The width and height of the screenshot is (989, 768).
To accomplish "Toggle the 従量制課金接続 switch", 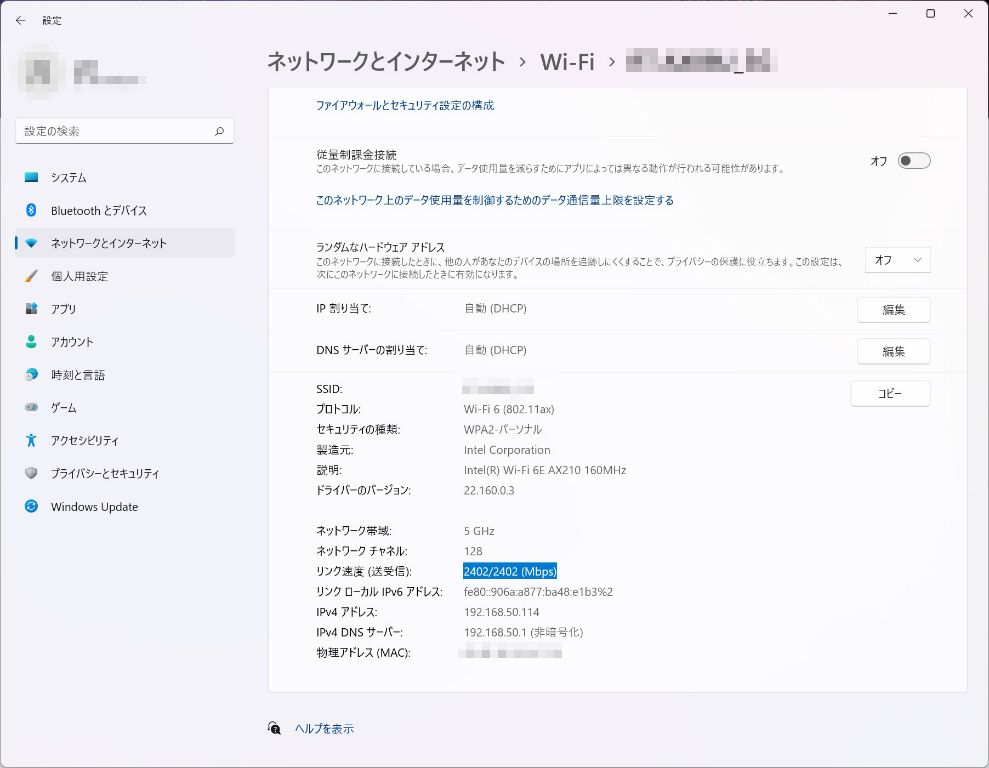I will pos(914,161).
